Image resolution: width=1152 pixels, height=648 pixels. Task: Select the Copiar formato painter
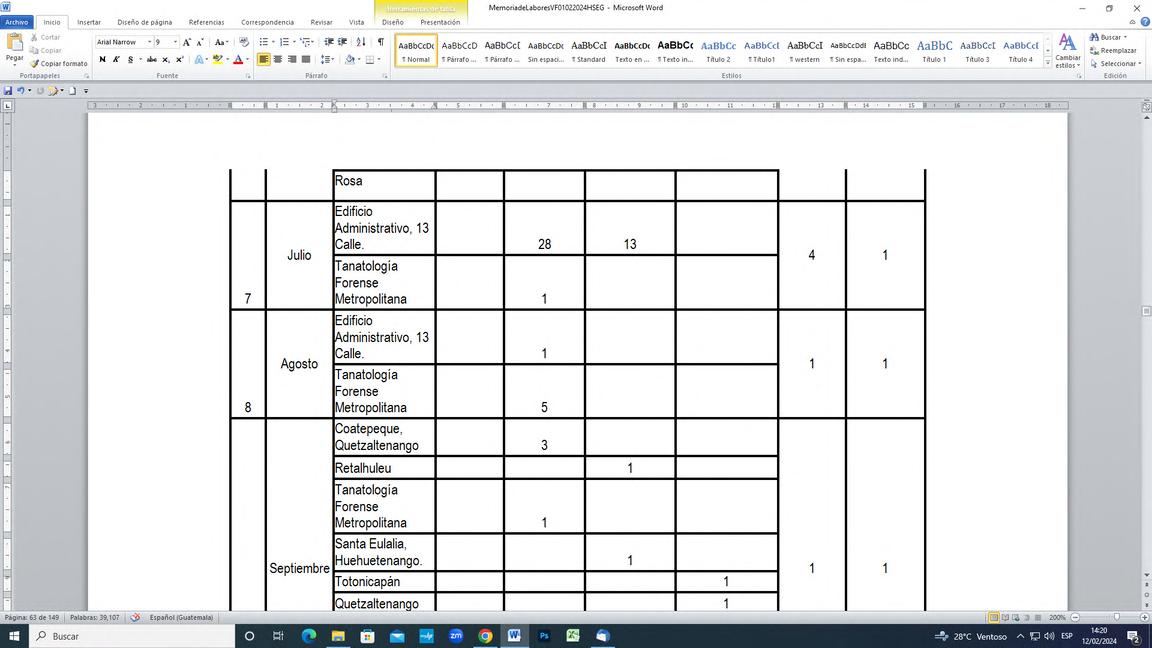tap(58, 64)
